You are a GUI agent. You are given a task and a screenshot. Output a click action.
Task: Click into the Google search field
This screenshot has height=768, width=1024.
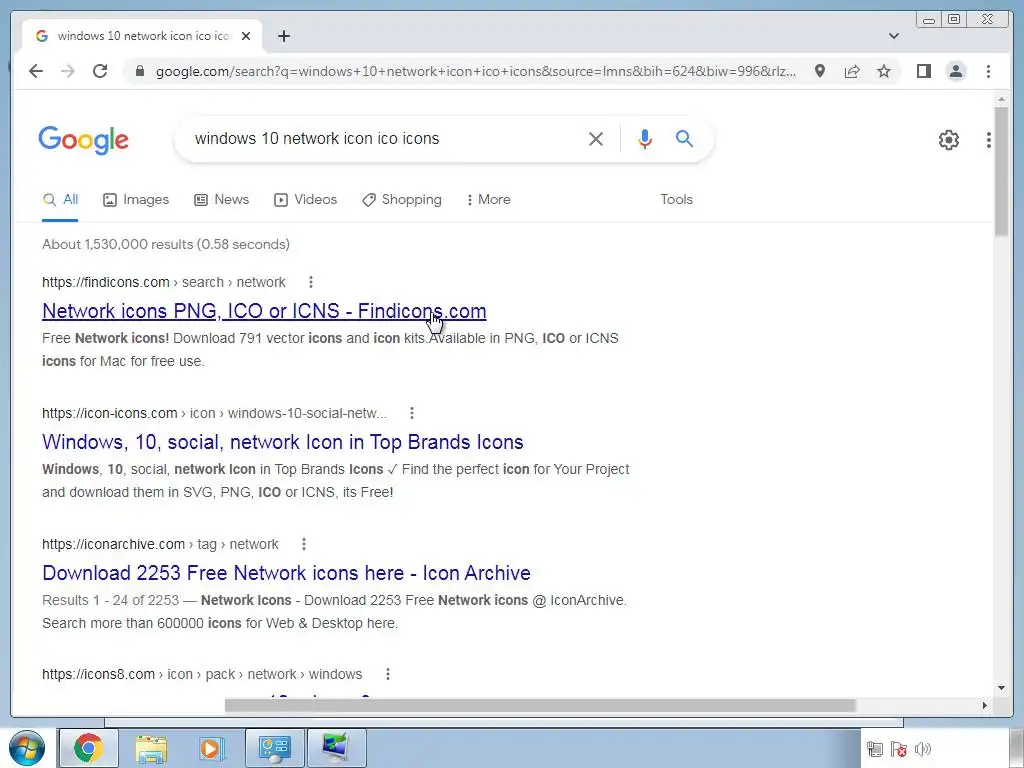(385, 138)
